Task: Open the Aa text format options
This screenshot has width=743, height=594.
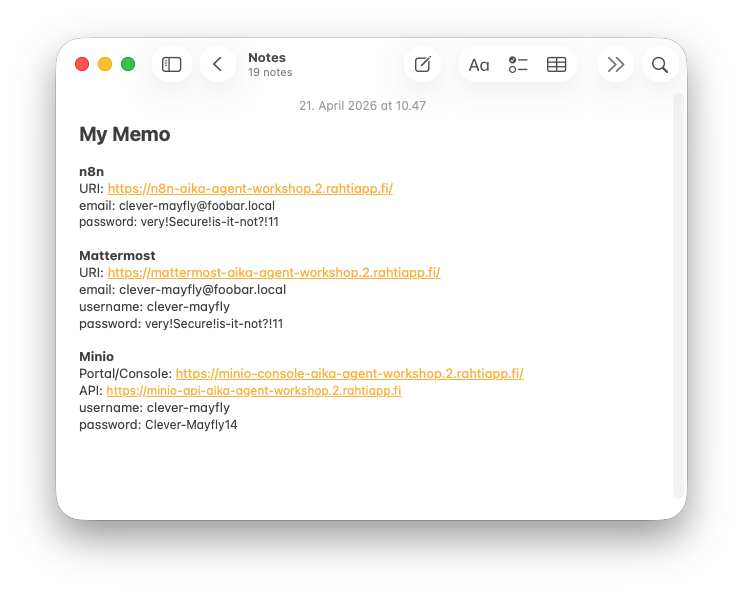Action: click(479, 65)
